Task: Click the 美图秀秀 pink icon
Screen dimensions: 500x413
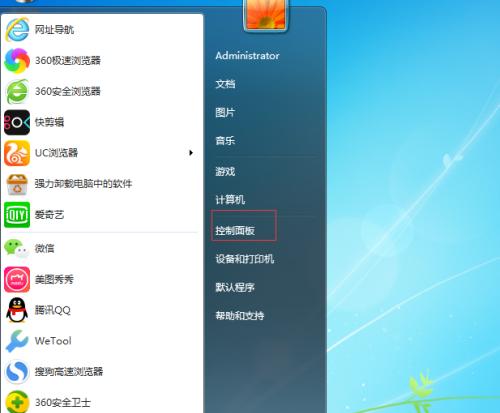Action: point(17,279)
